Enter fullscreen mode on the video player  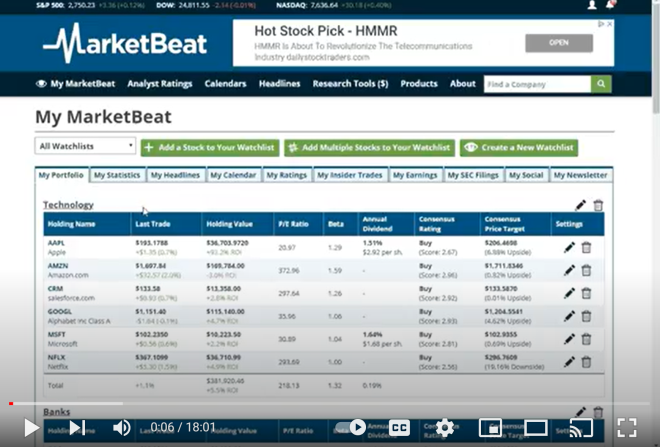tap(626, 427)
